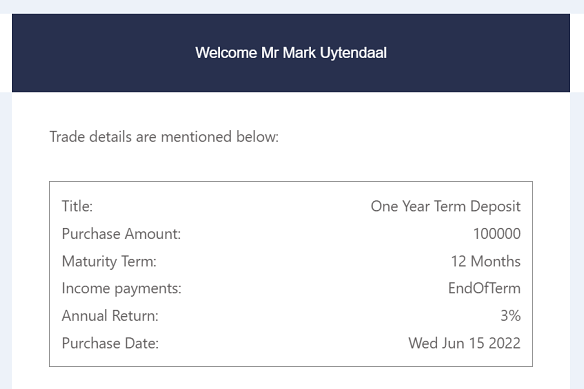The height and width of the screenshot is (389, 584).
Task: Select the Purchase Date label
Action: 110,343
